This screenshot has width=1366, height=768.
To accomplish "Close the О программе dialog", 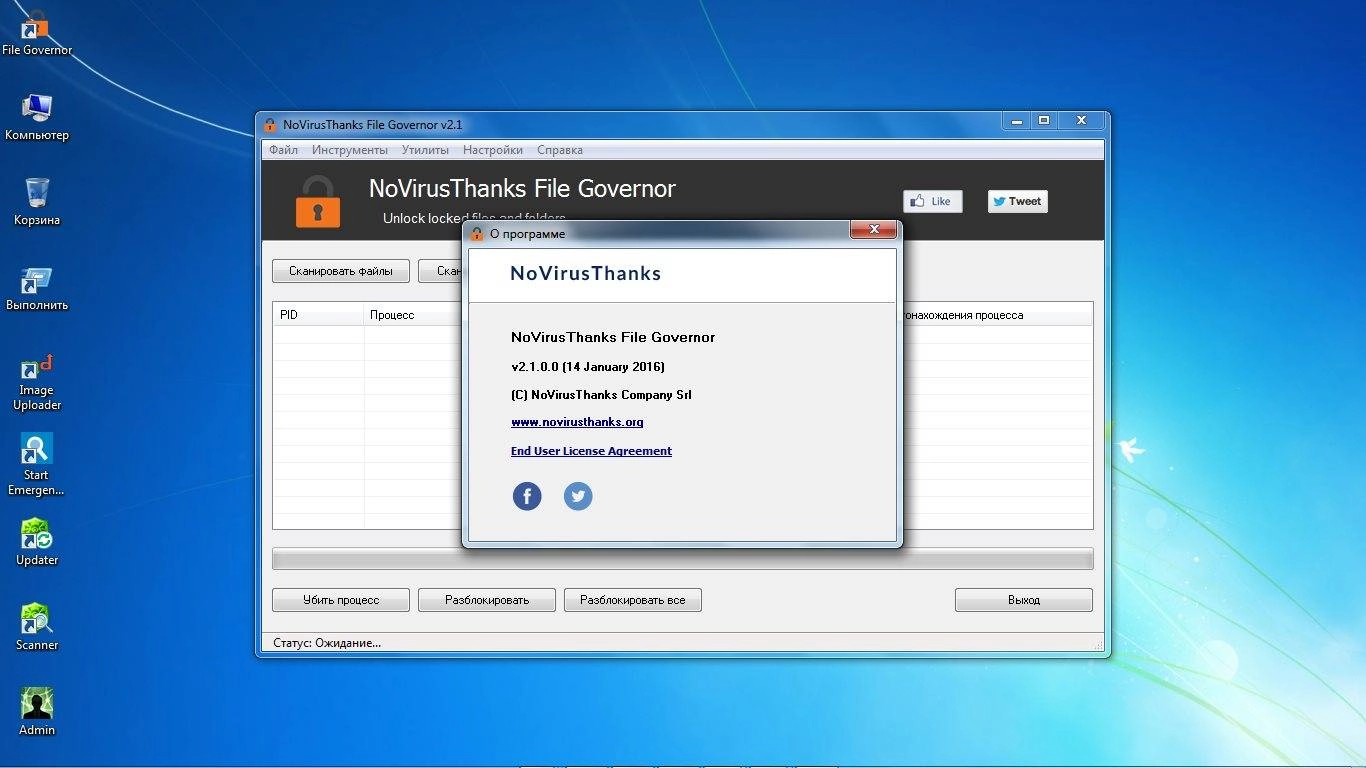I will pos(874,230).
